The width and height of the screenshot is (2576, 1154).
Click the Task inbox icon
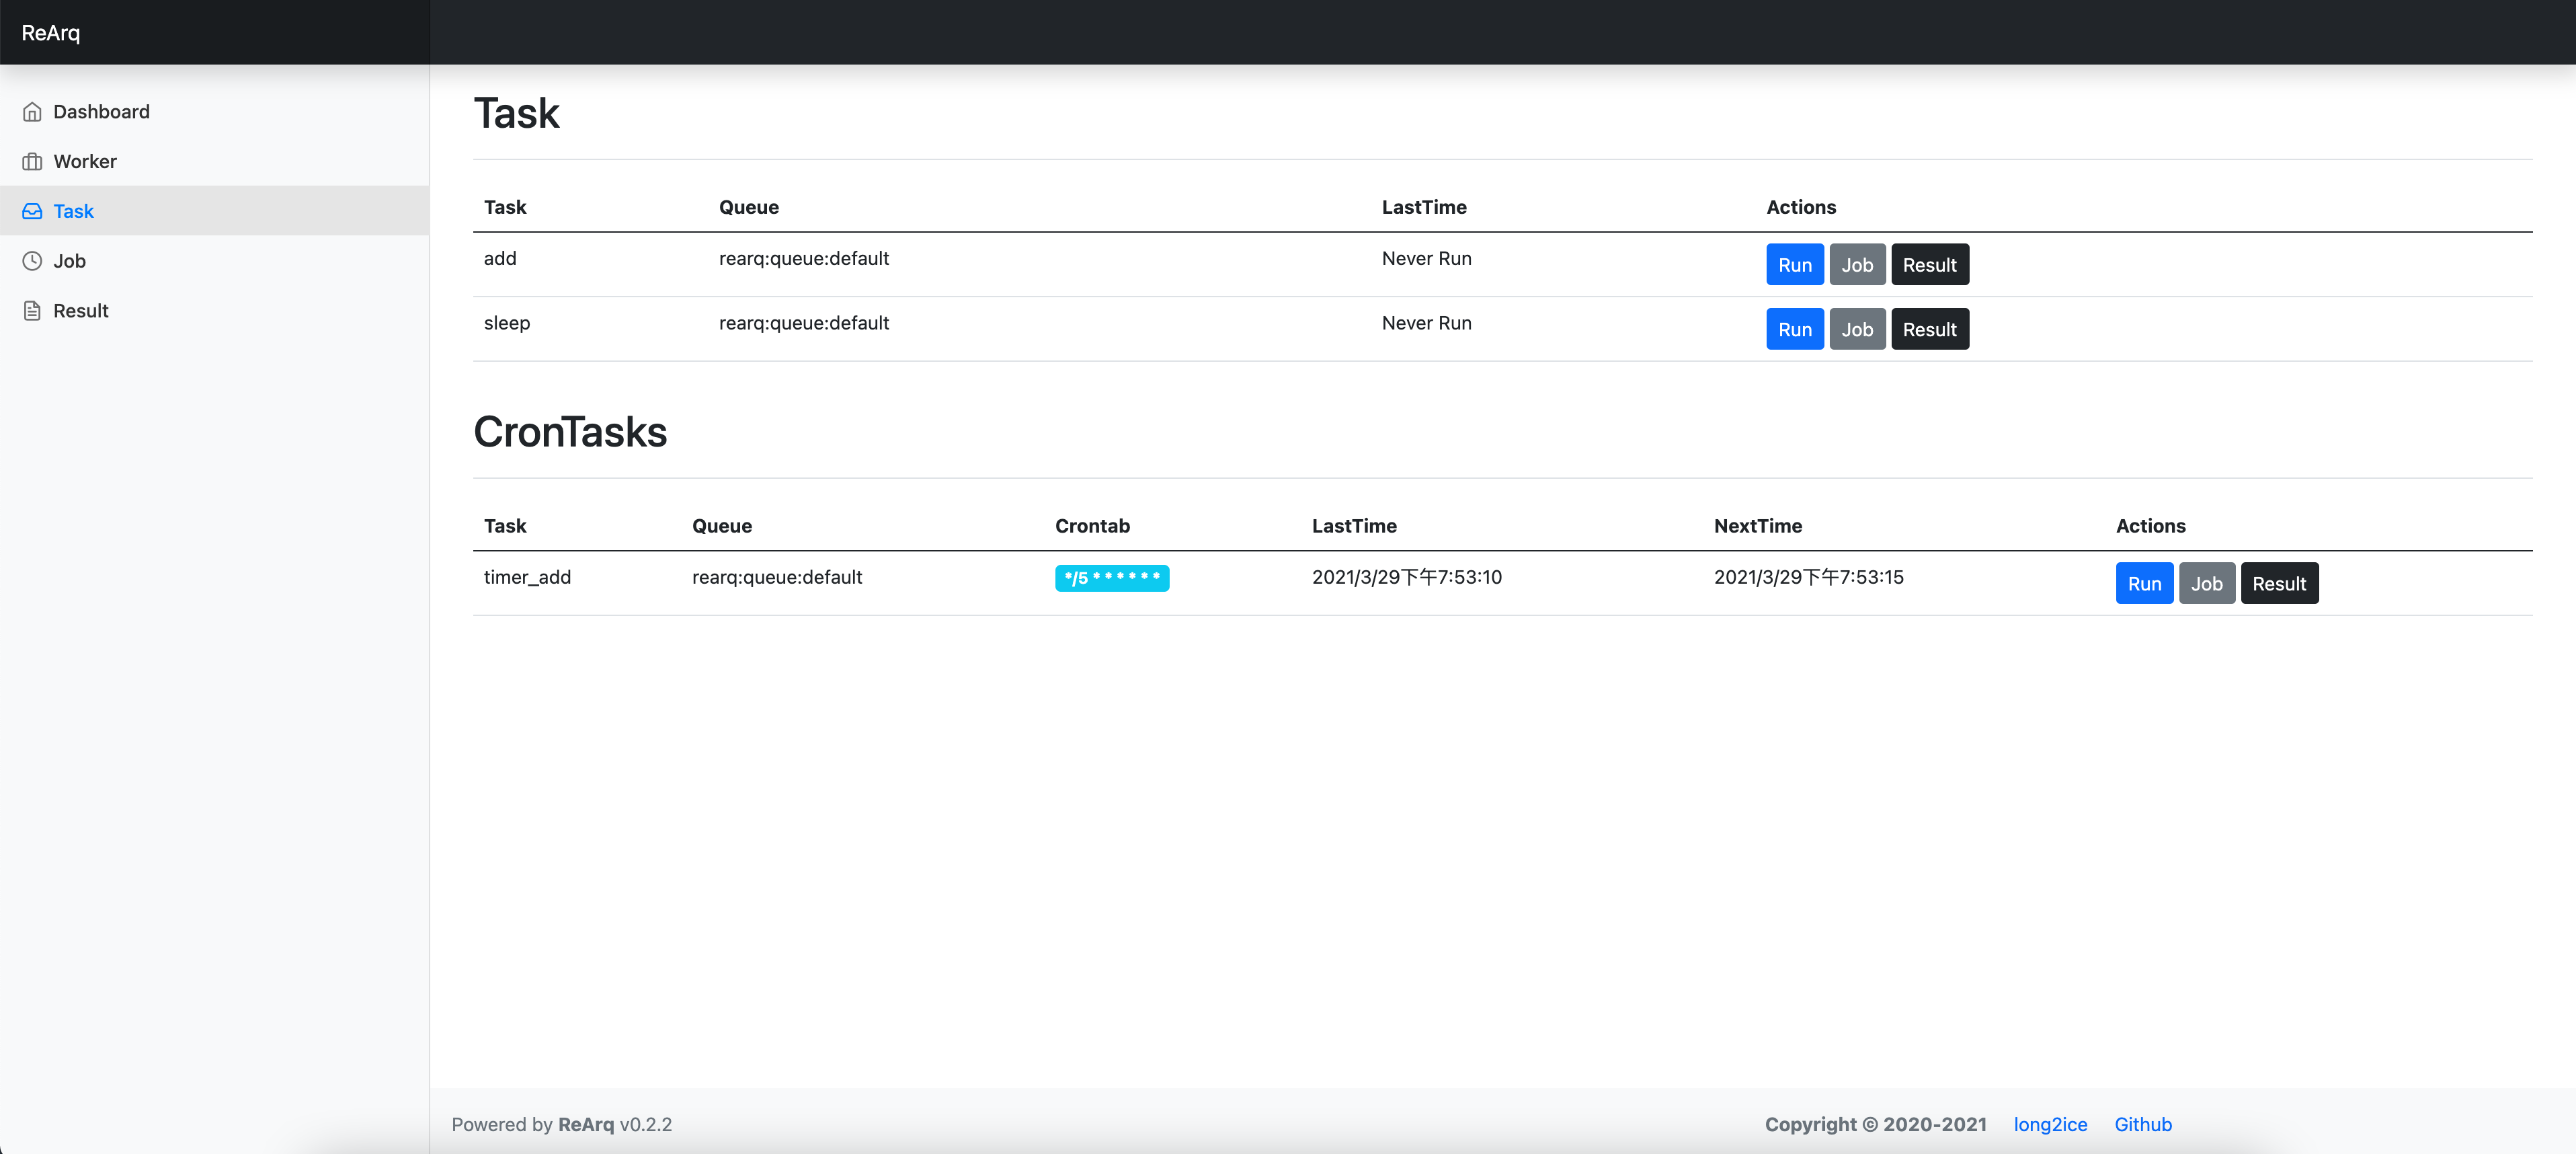(x=32, y=211)
